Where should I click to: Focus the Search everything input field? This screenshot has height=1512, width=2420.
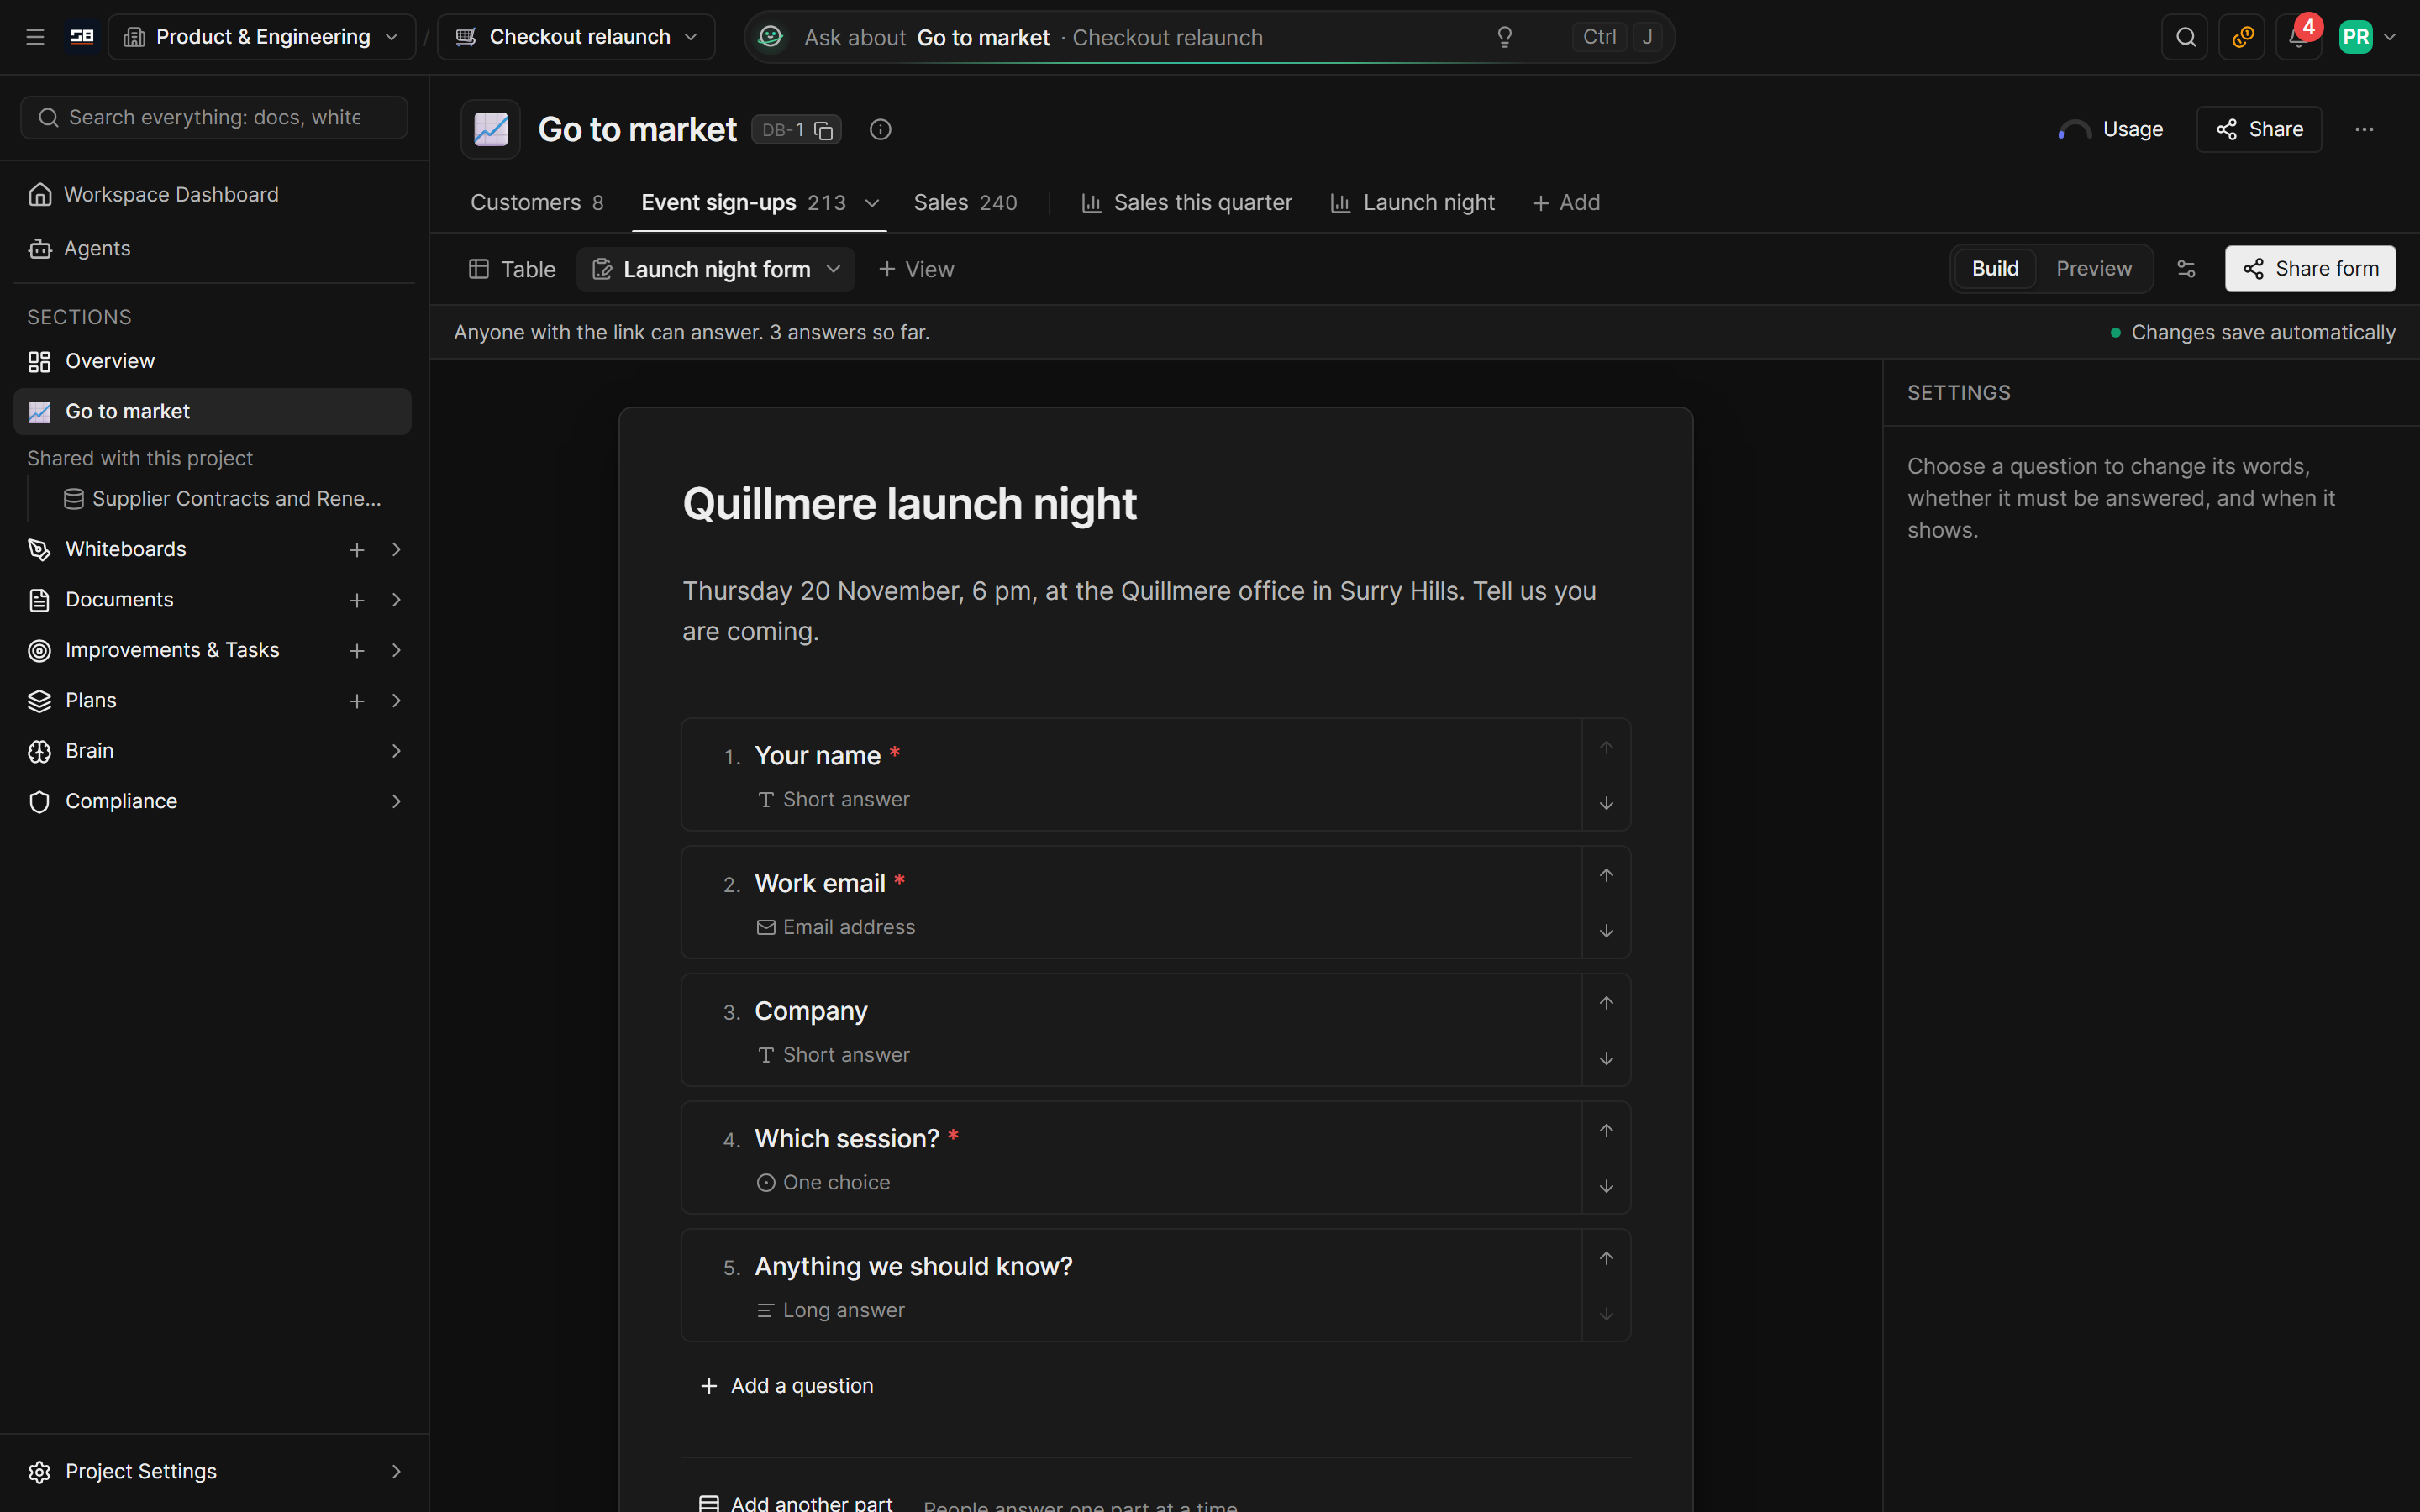[214, 117]
